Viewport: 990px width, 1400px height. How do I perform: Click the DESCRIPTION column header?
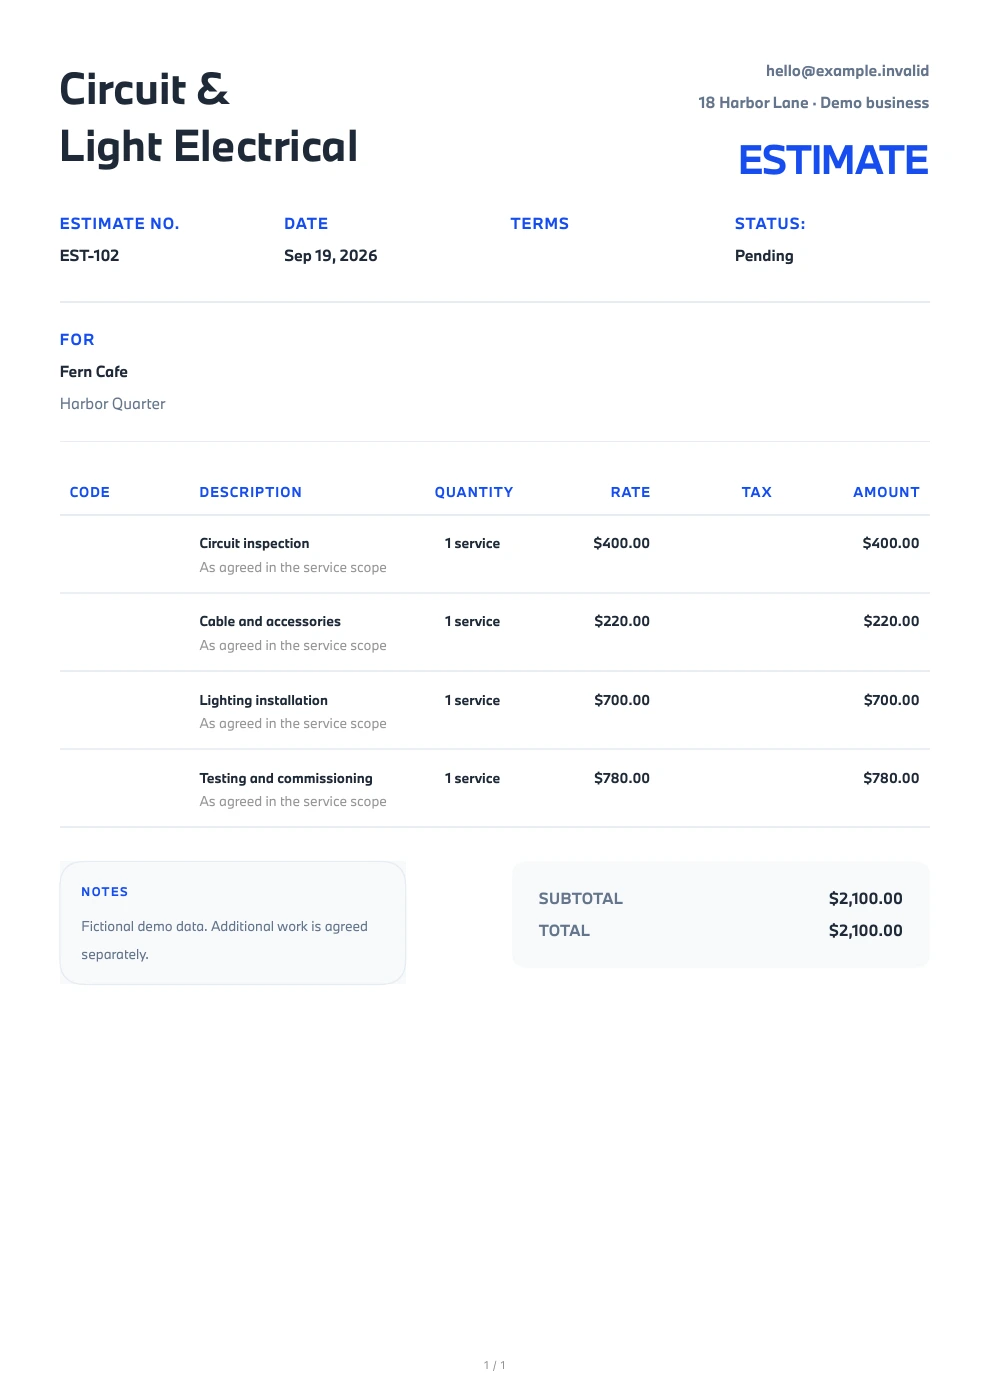(x=251, y=492)
